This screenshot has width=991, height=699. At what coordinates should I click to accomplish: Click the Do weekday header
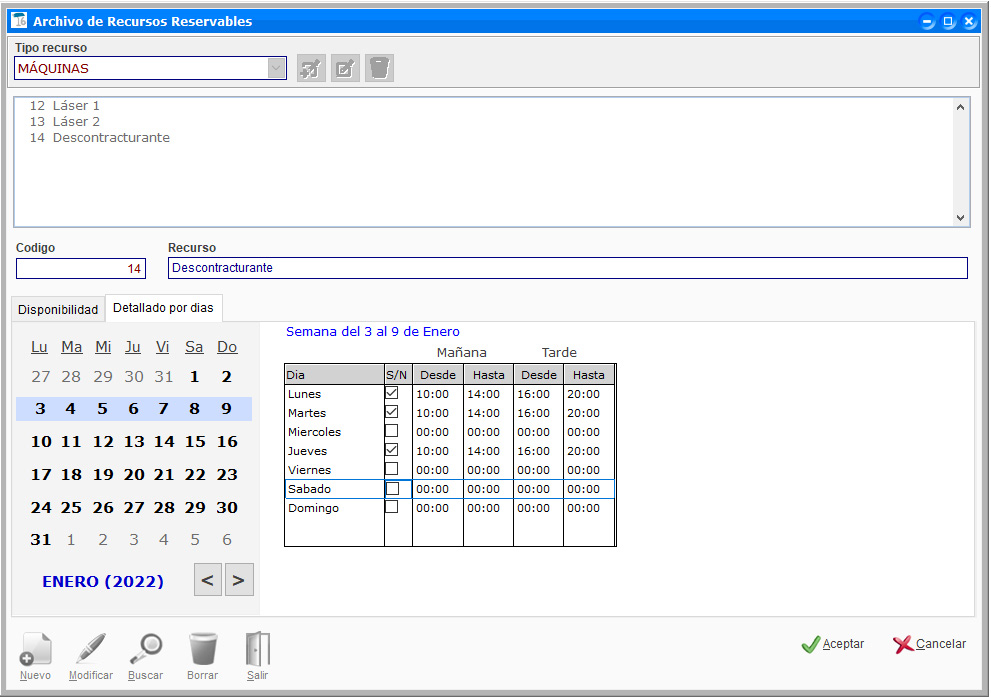coord(227,347)
